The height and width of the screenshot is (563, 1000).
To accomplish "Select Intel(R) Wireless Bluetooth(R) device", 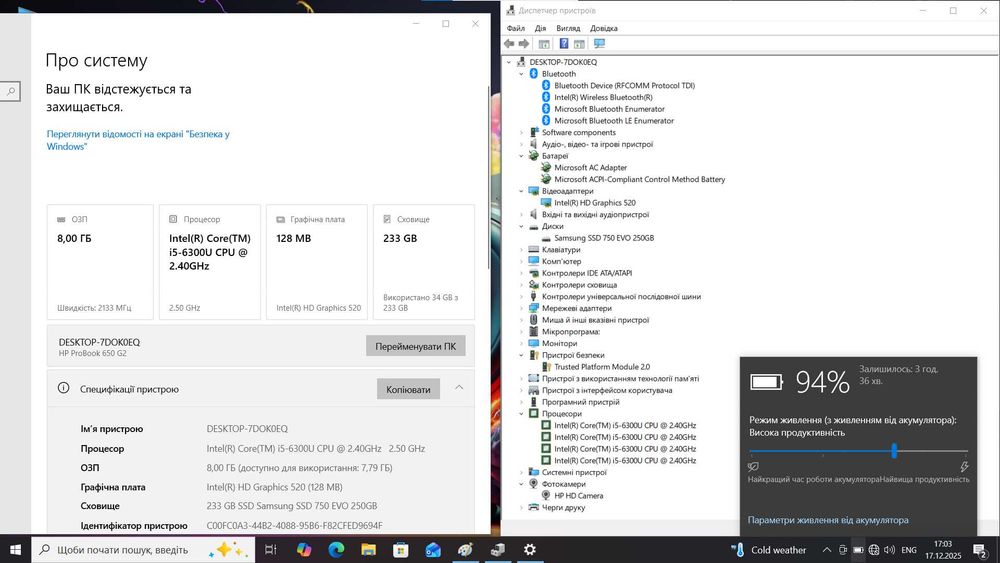I will tap(603, 98).
